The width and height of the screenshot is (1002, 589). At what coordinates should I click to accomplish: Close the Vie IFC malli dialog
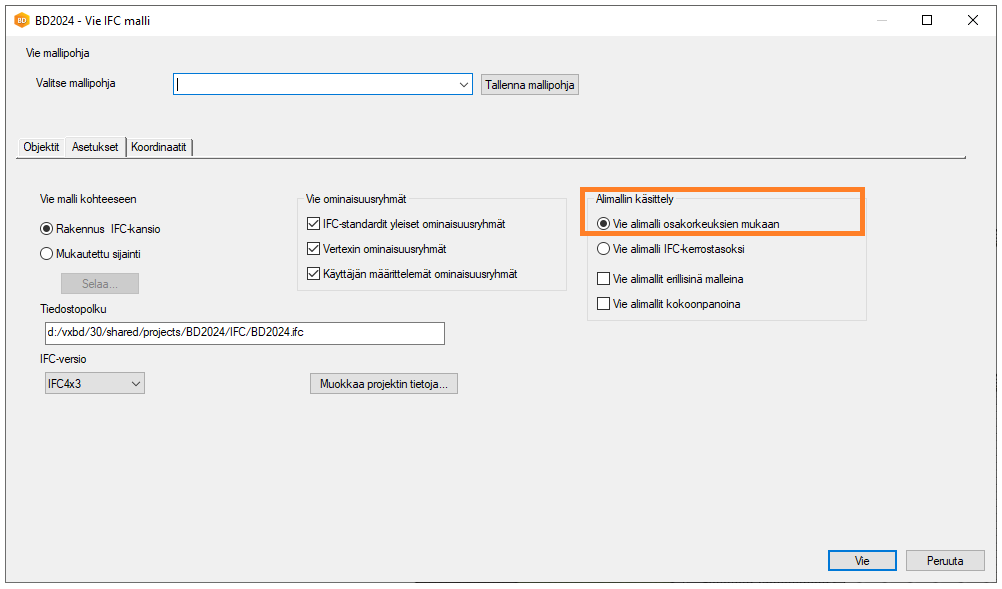point(972,20)
